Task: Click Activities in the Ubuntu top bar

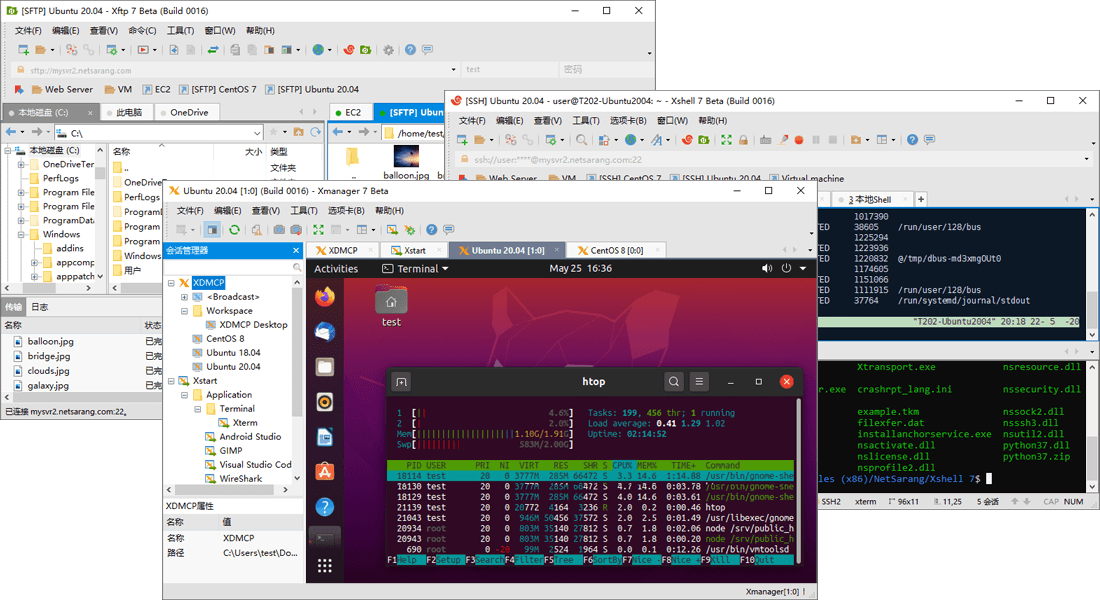Action: click(336, 268)
